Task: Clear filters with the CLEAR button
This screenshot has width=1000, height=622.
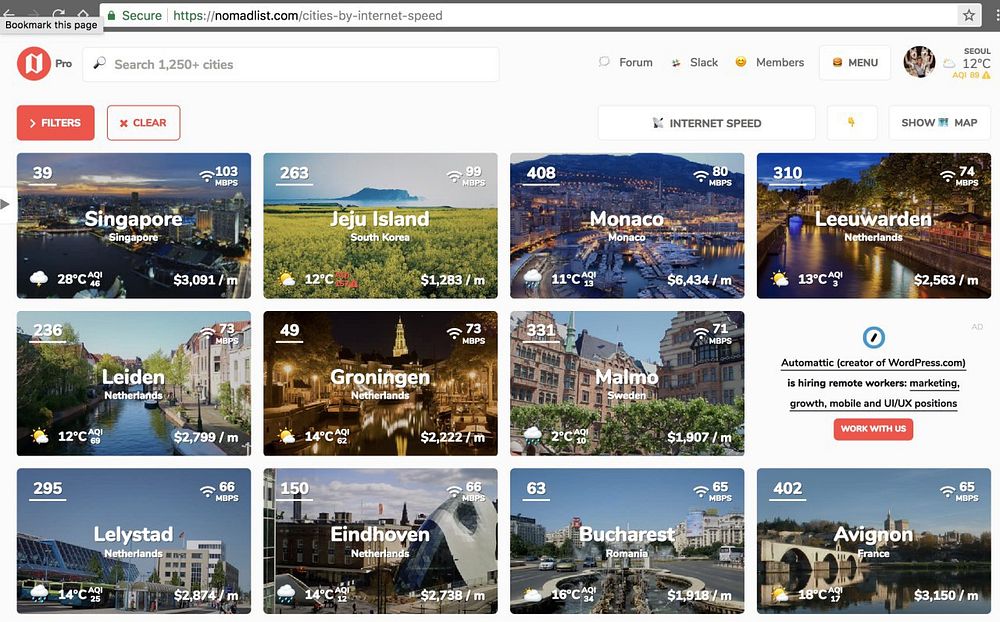Action: 143,122
